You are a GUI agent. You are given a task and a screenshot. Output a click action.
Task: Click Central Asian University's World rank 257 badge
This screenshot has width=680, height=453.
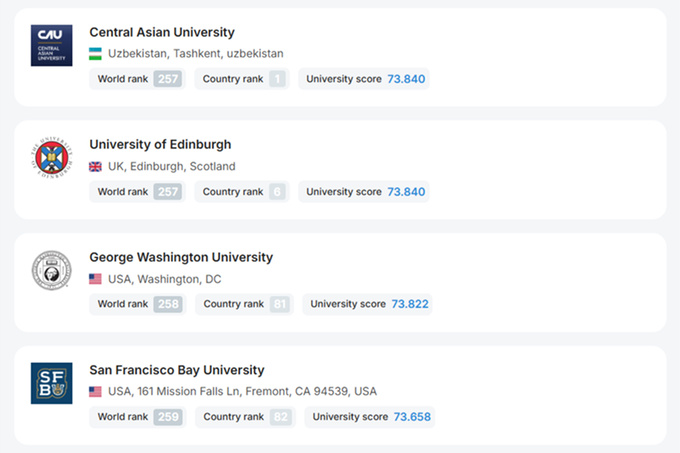[168, 79]
